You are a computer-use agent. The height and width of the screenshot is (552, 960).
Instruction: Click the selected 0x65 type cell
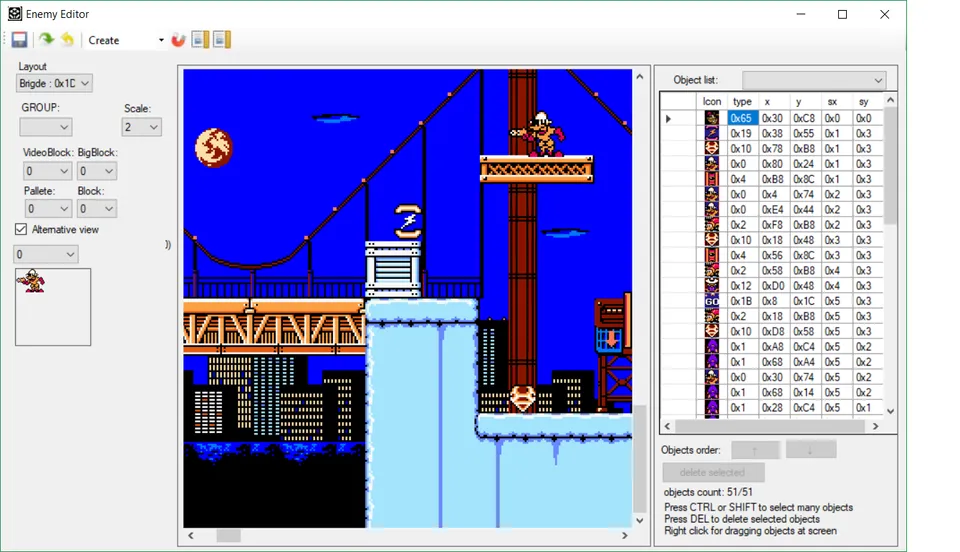tap(742, 118)
